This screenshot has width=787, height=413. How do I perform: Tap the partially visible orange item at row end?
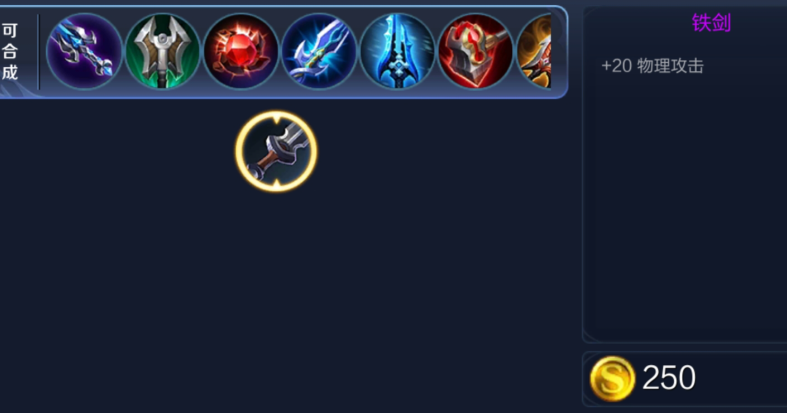[x=534, y=51]
